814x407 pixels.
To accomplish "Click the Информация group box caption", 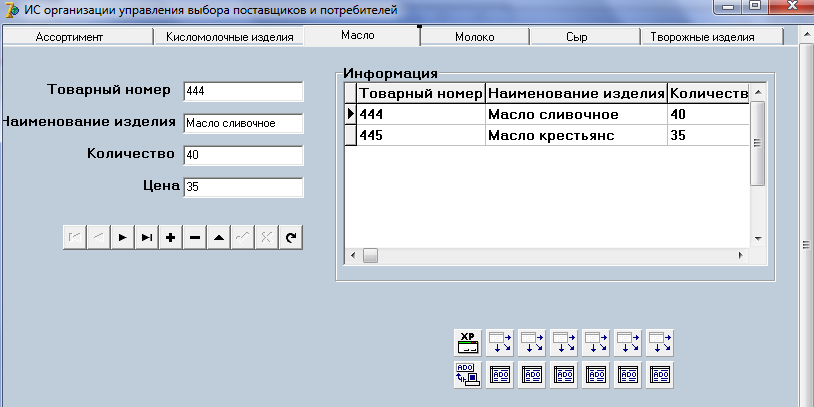I will coord(390,73).
